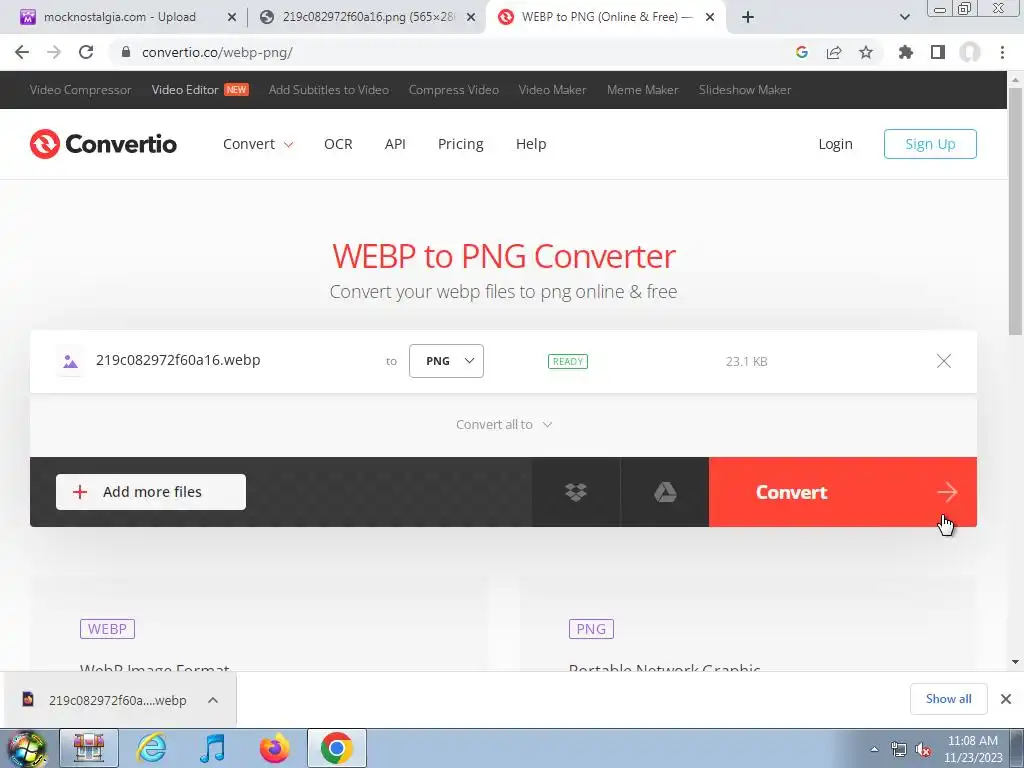This screenshot has width=1024, height=768.
Task: Open OCR page
Action: (x=338, y=144)
